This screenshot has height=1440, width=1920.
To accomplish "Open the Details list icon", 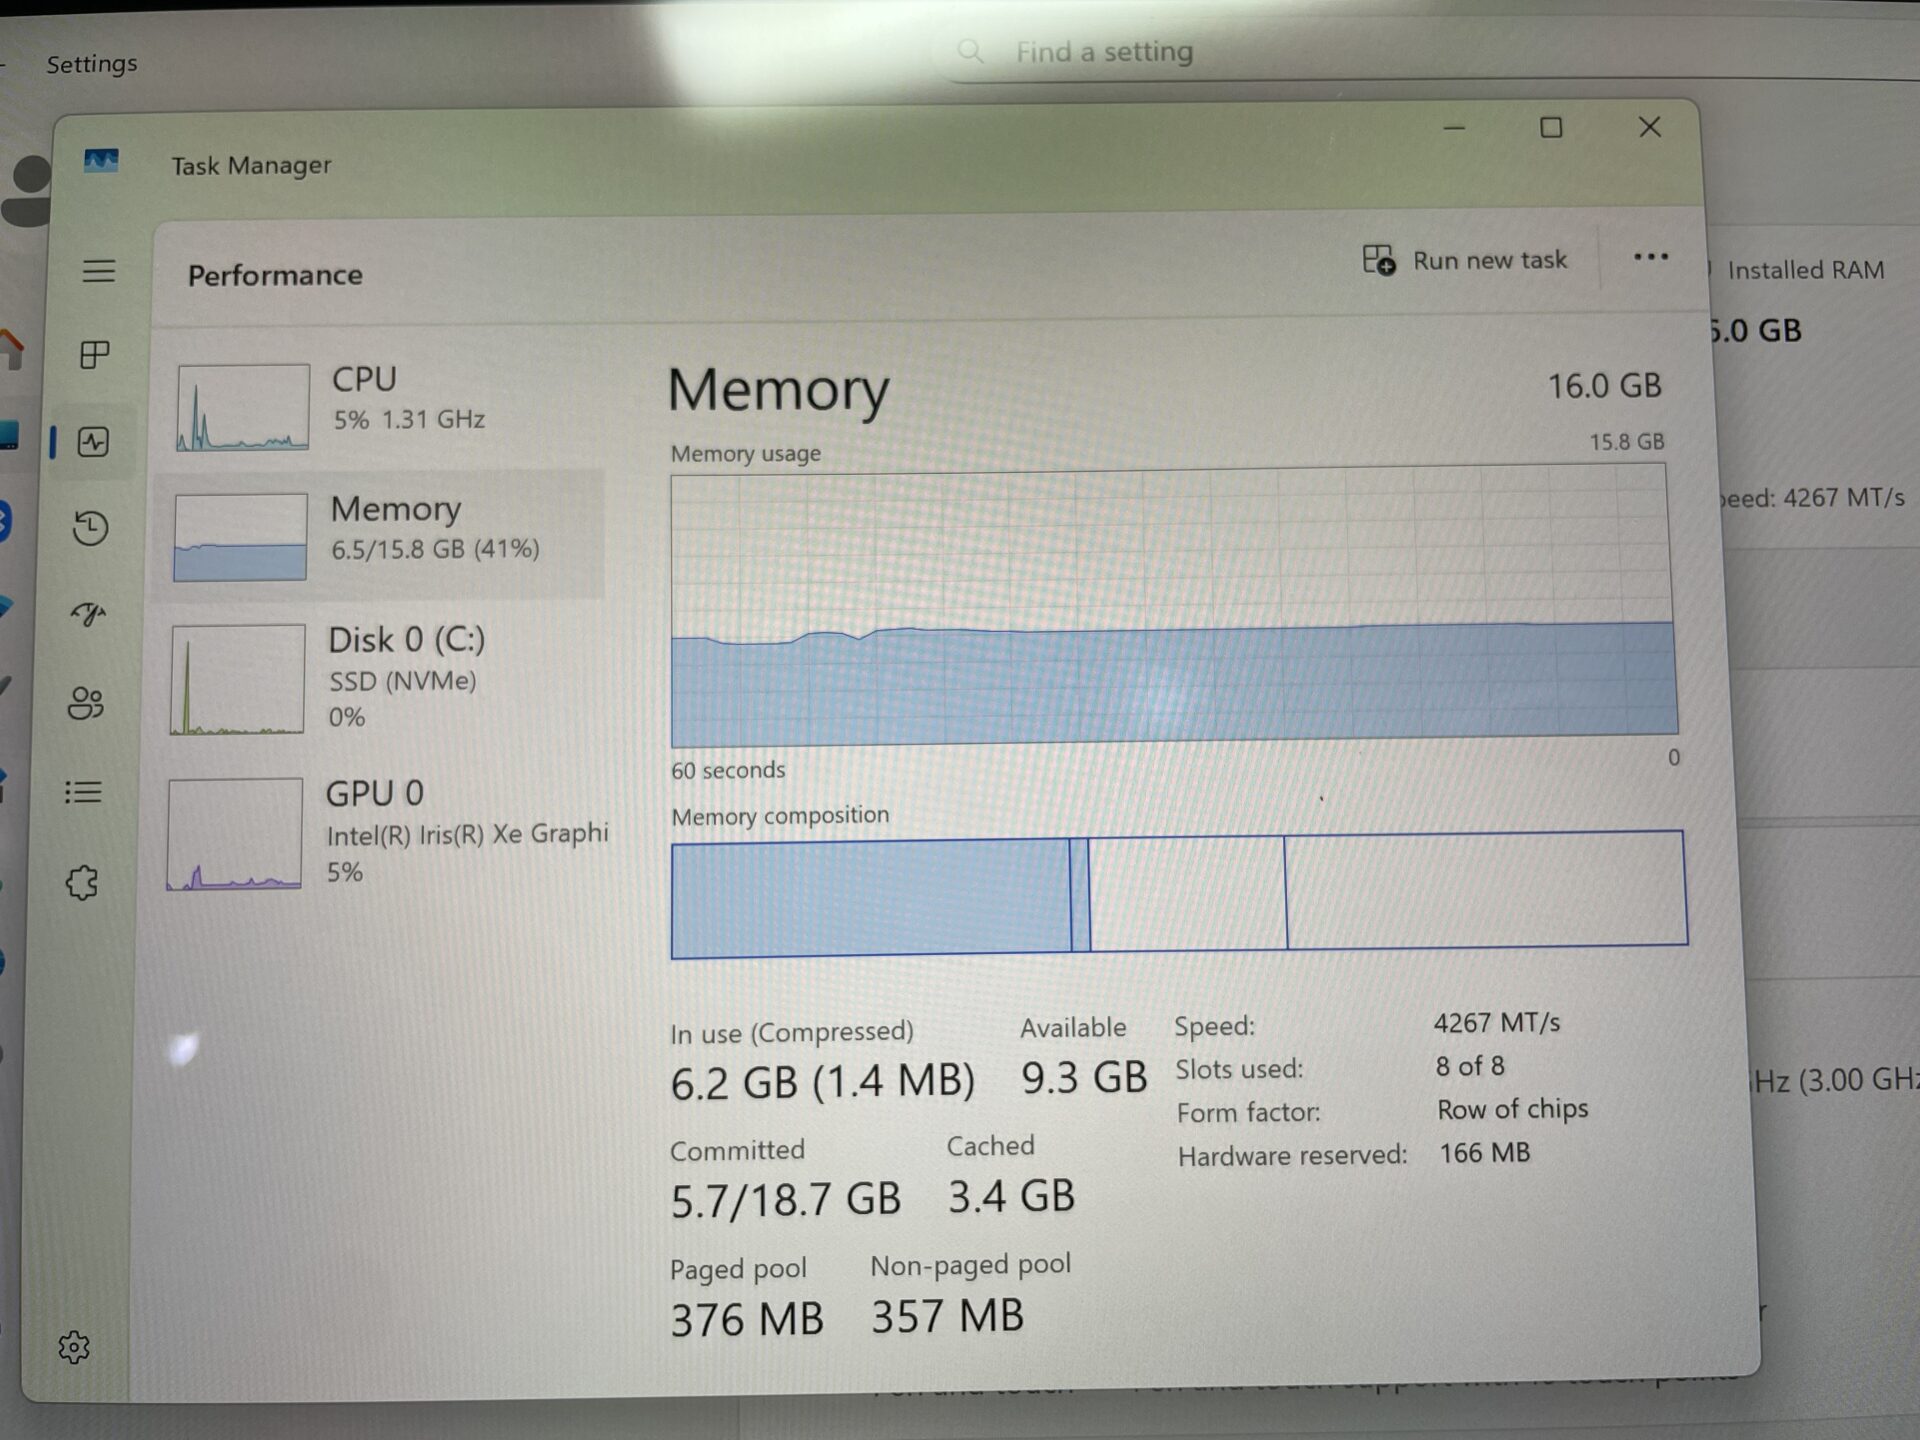I will tap(84, 793).
